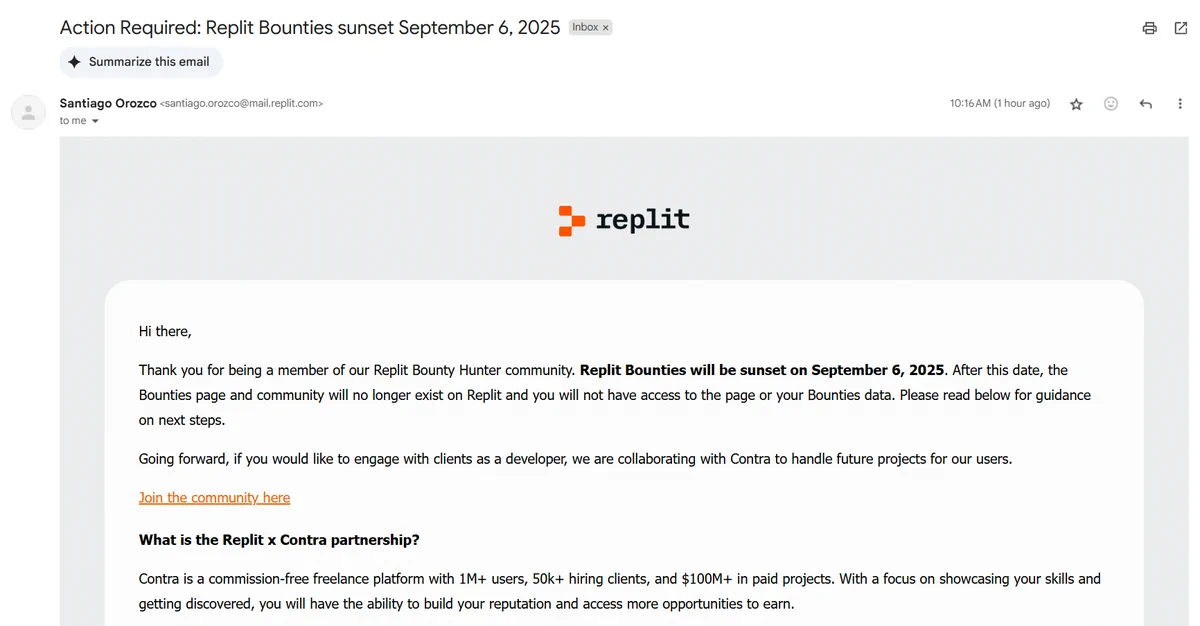Image resolution: width=1200 pixels, height=626 pixels.
Task: Click the sparkle icon beside Summarize
Action: tap(75, 62)
